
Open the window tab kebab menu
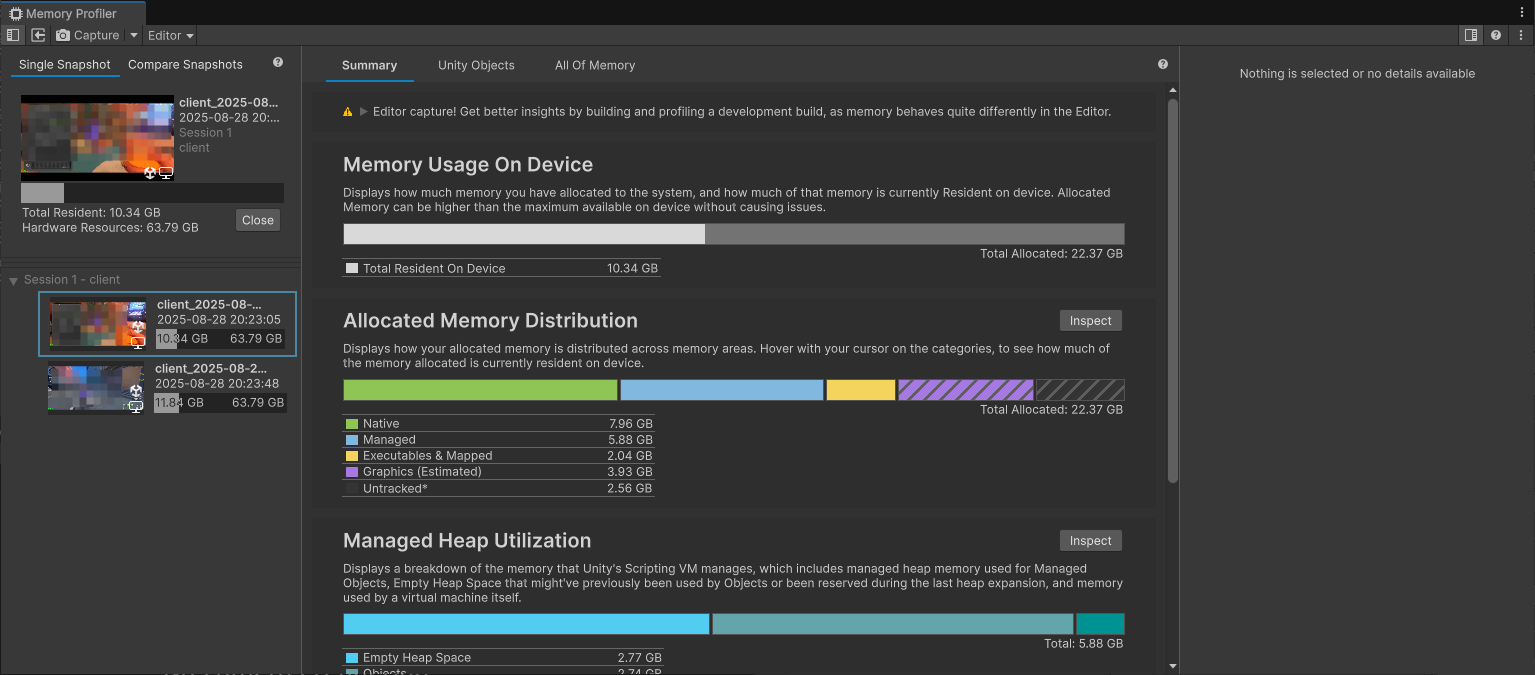click(1522, 11)
